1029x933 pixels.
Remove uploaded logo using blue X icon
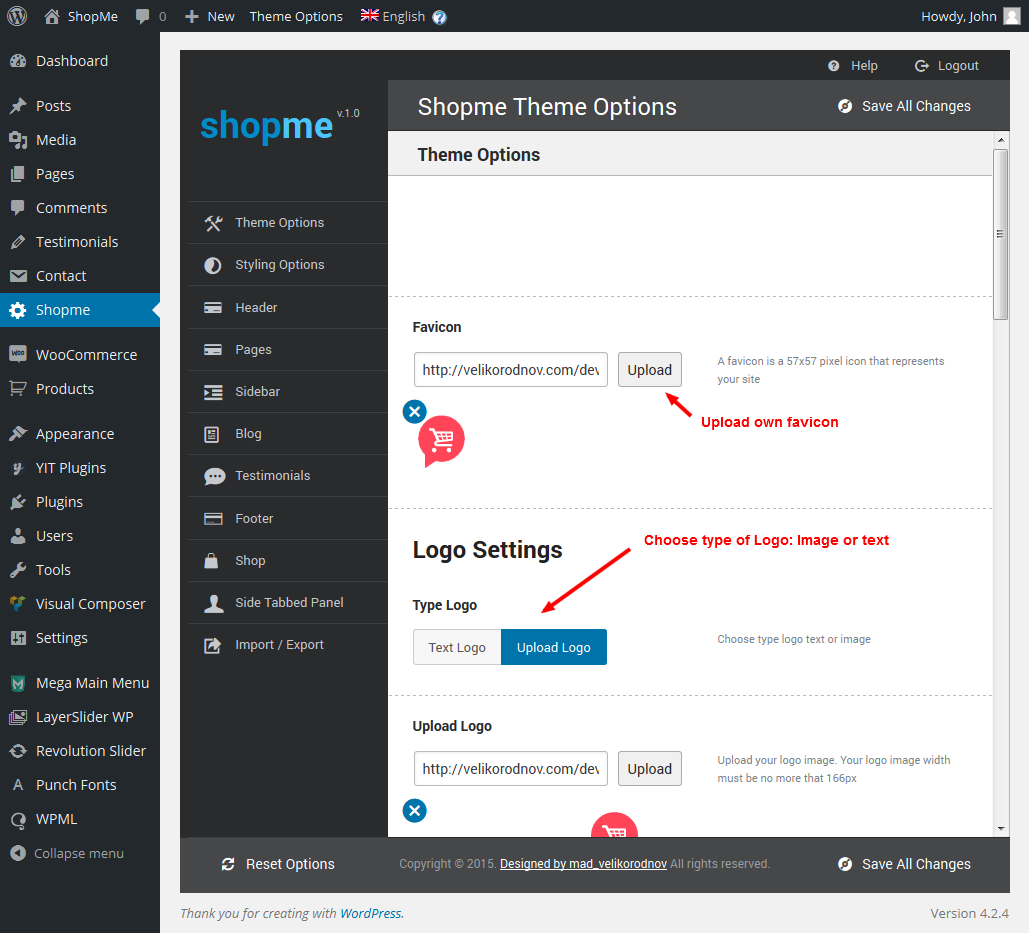(x=414, y=810)
